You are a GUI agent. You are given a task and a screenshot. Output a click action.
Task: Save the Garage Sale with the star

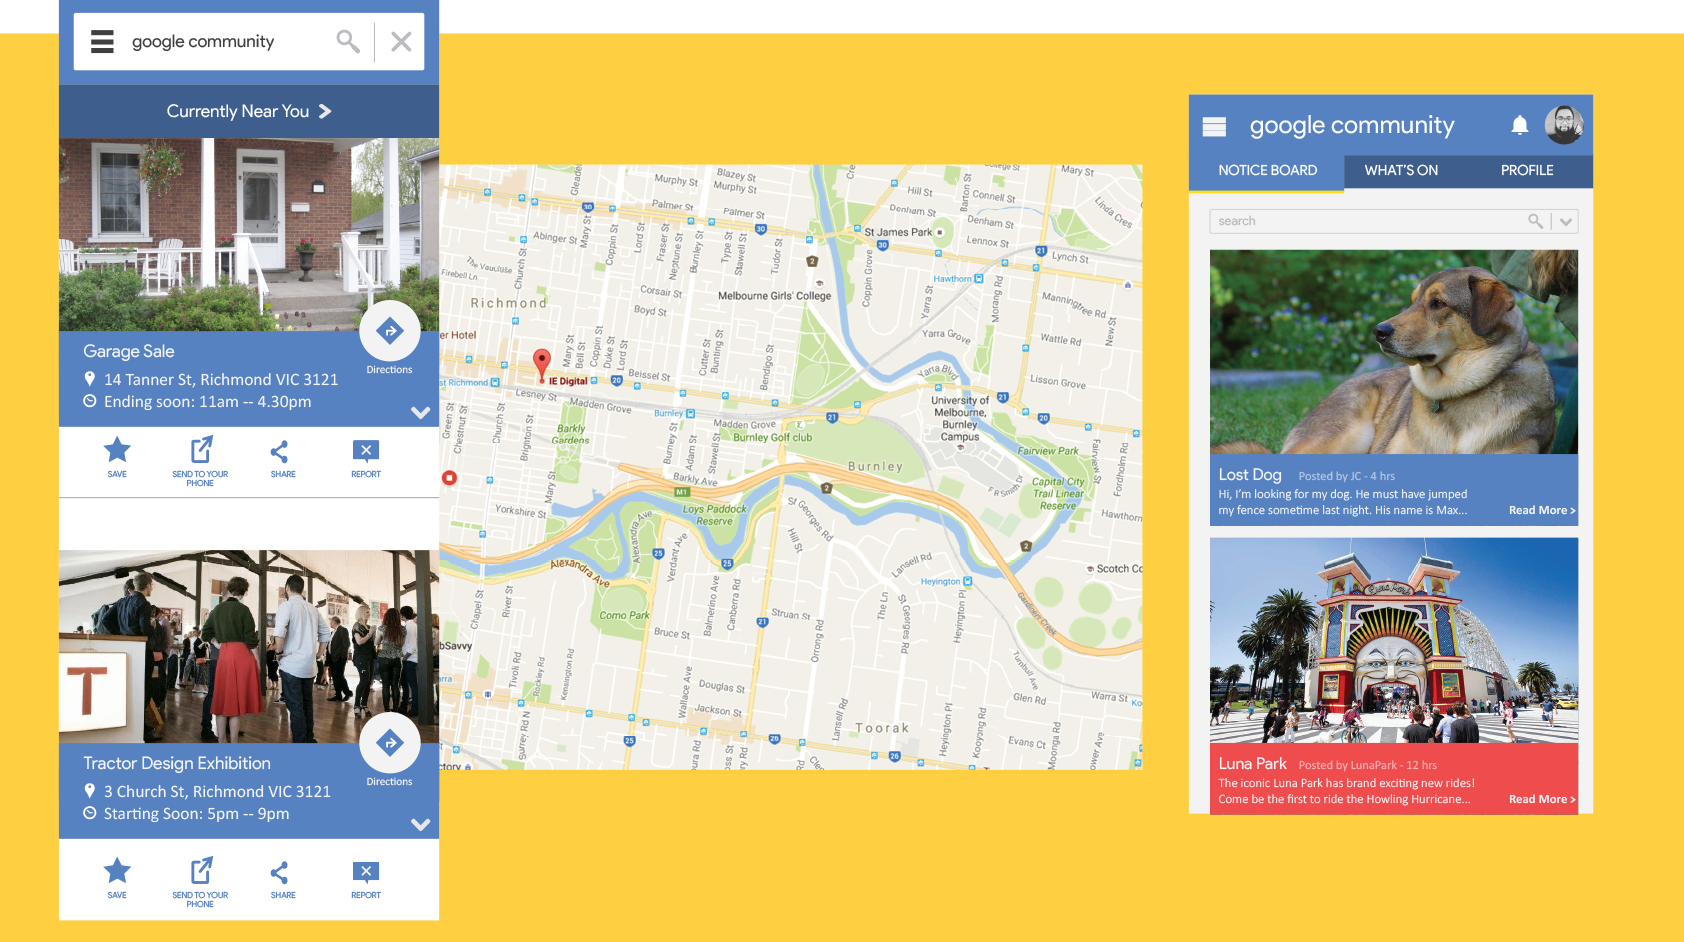tap(117, 457)
